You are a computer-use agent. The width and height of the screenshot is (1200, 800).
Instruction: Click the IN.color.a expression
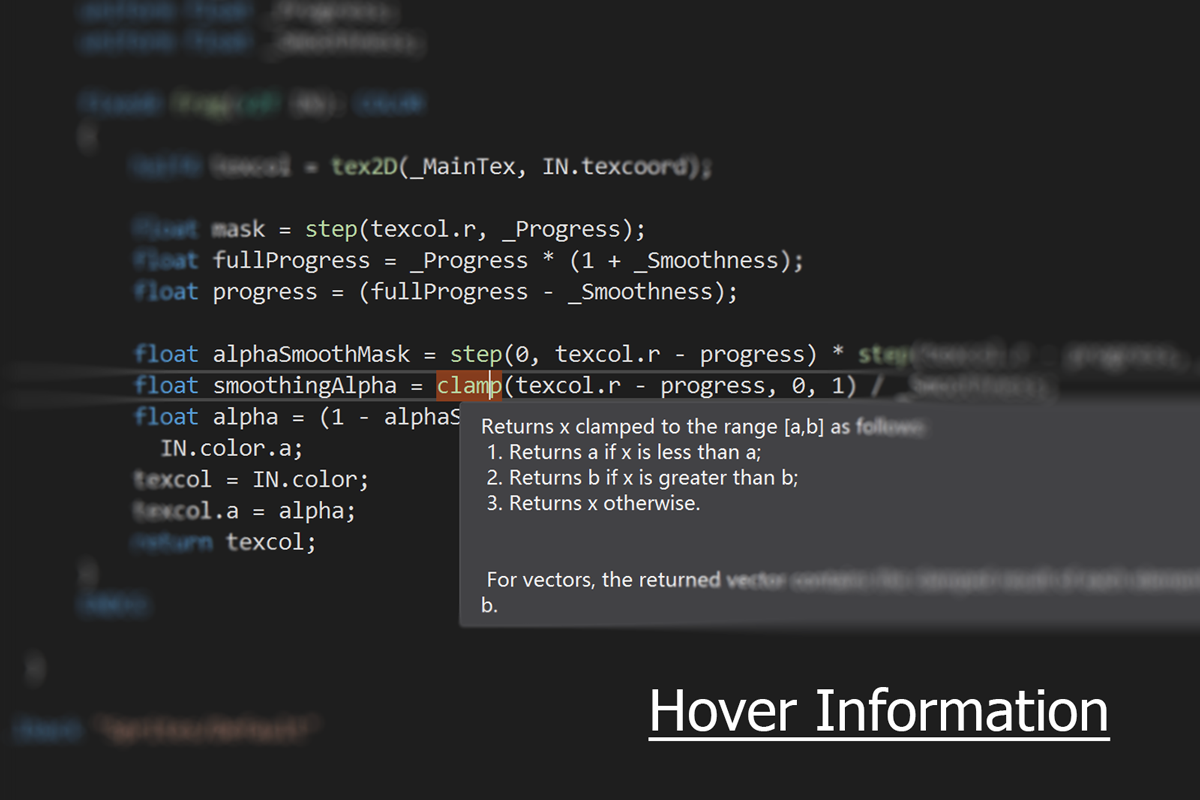click(x=231, y=447)
